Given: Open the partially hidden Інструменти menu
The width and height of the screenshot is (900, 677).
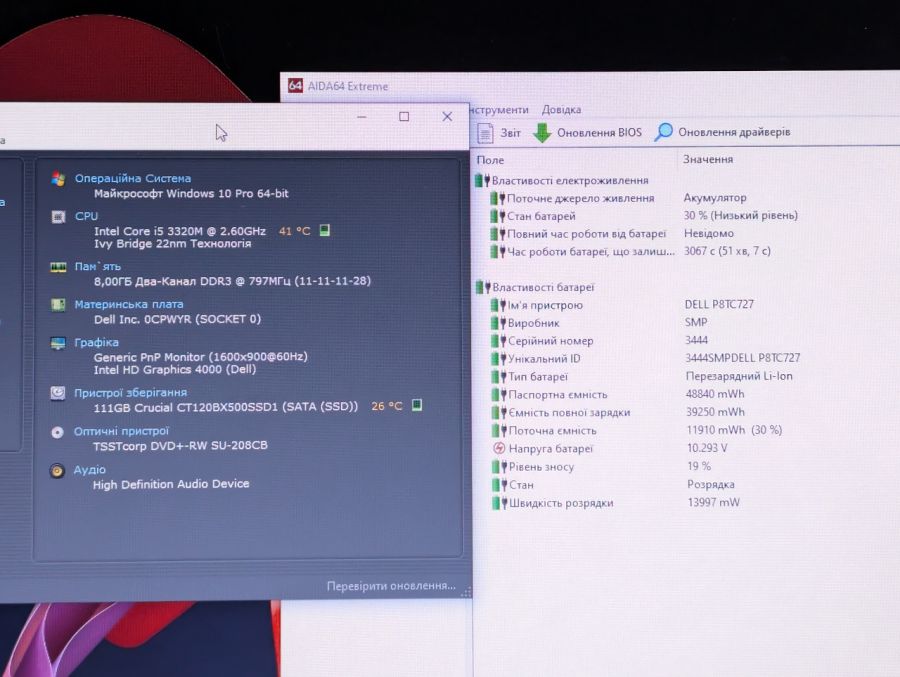Looking at the screenshot, I should pyautogui.click(x=499, y=109).
